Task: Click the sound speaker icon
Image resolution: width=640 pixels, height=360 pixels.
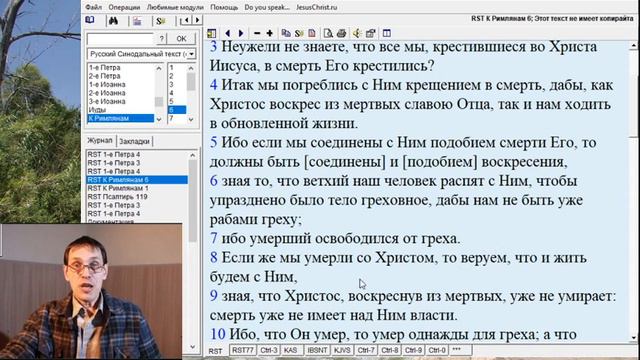Action: (357, 33)
